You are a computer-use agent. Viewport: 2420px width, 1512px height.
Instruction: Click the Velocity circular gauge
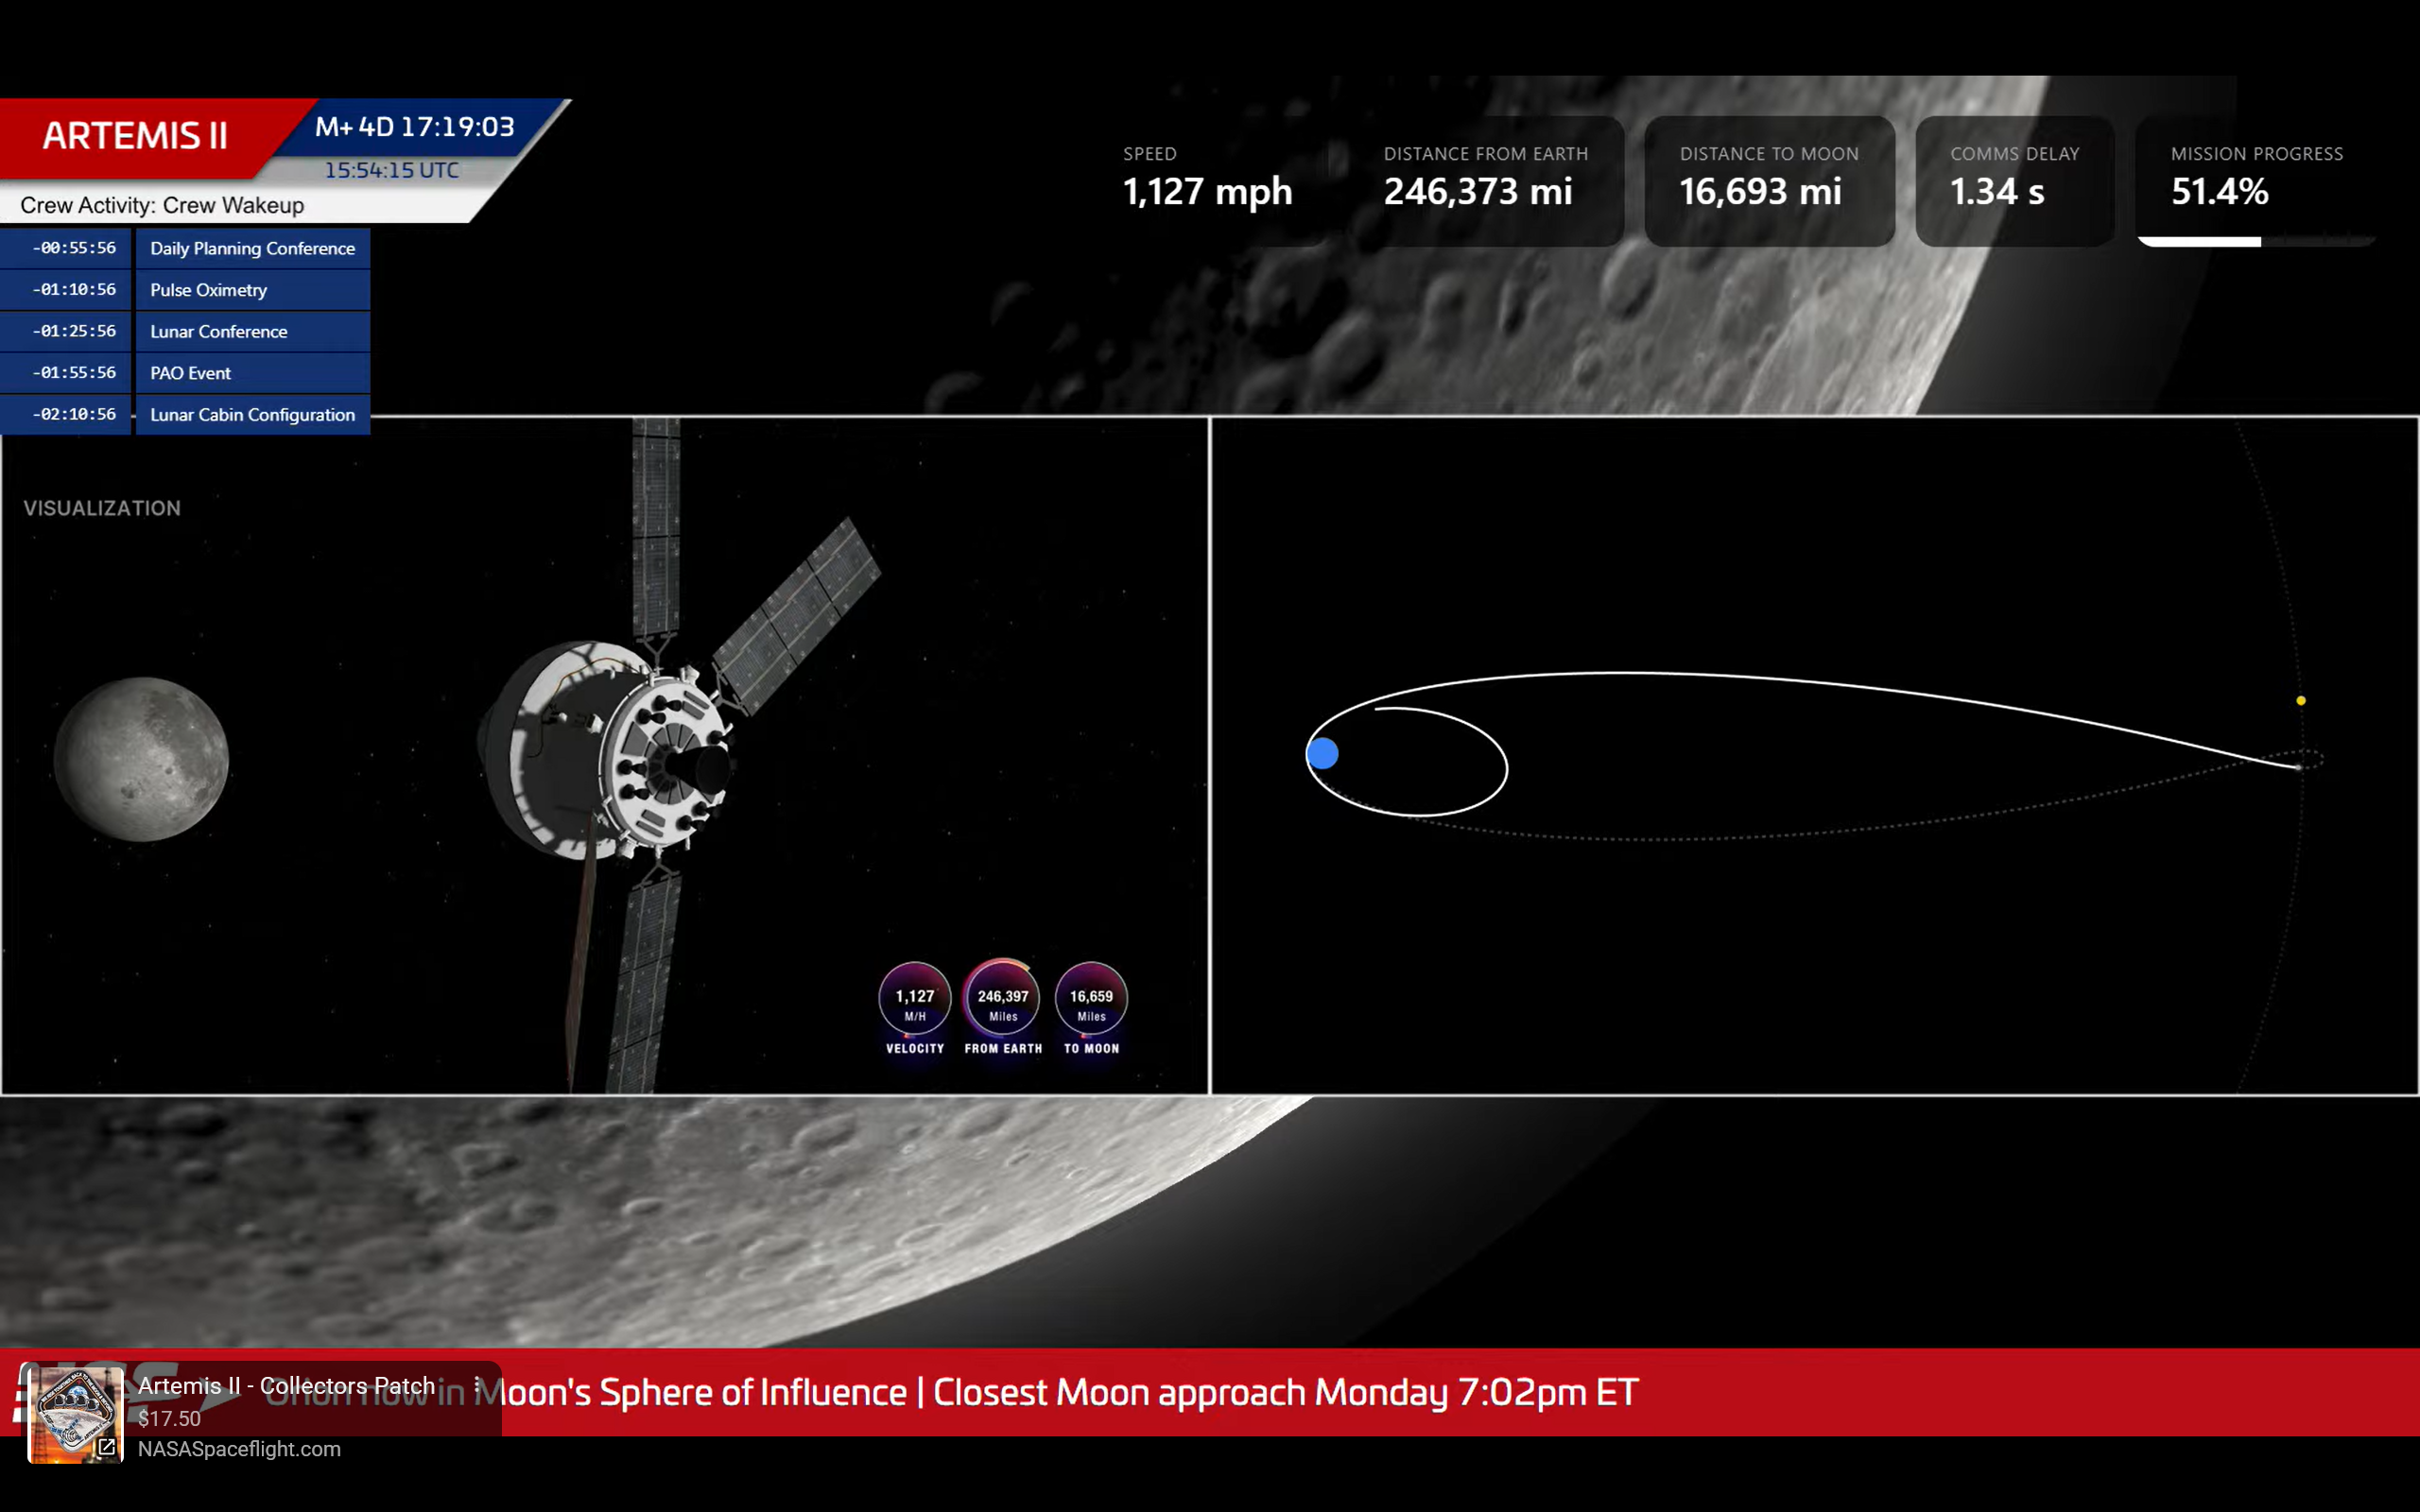pos(914,998)
